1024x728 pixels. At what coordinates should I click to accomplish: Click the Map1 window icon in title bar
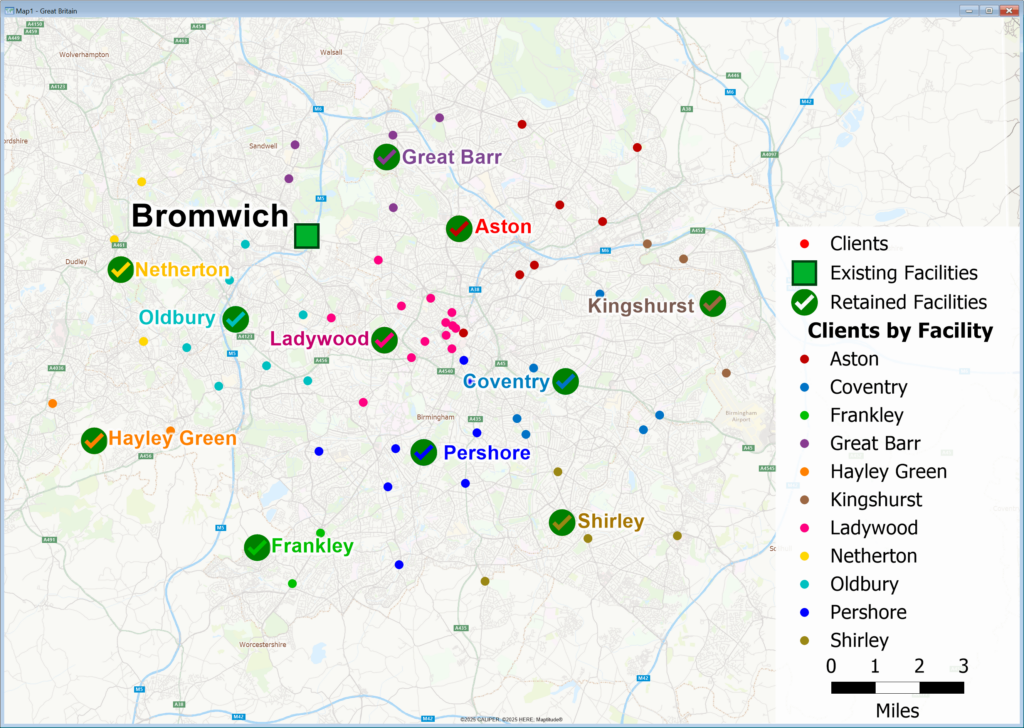point(9,11)
